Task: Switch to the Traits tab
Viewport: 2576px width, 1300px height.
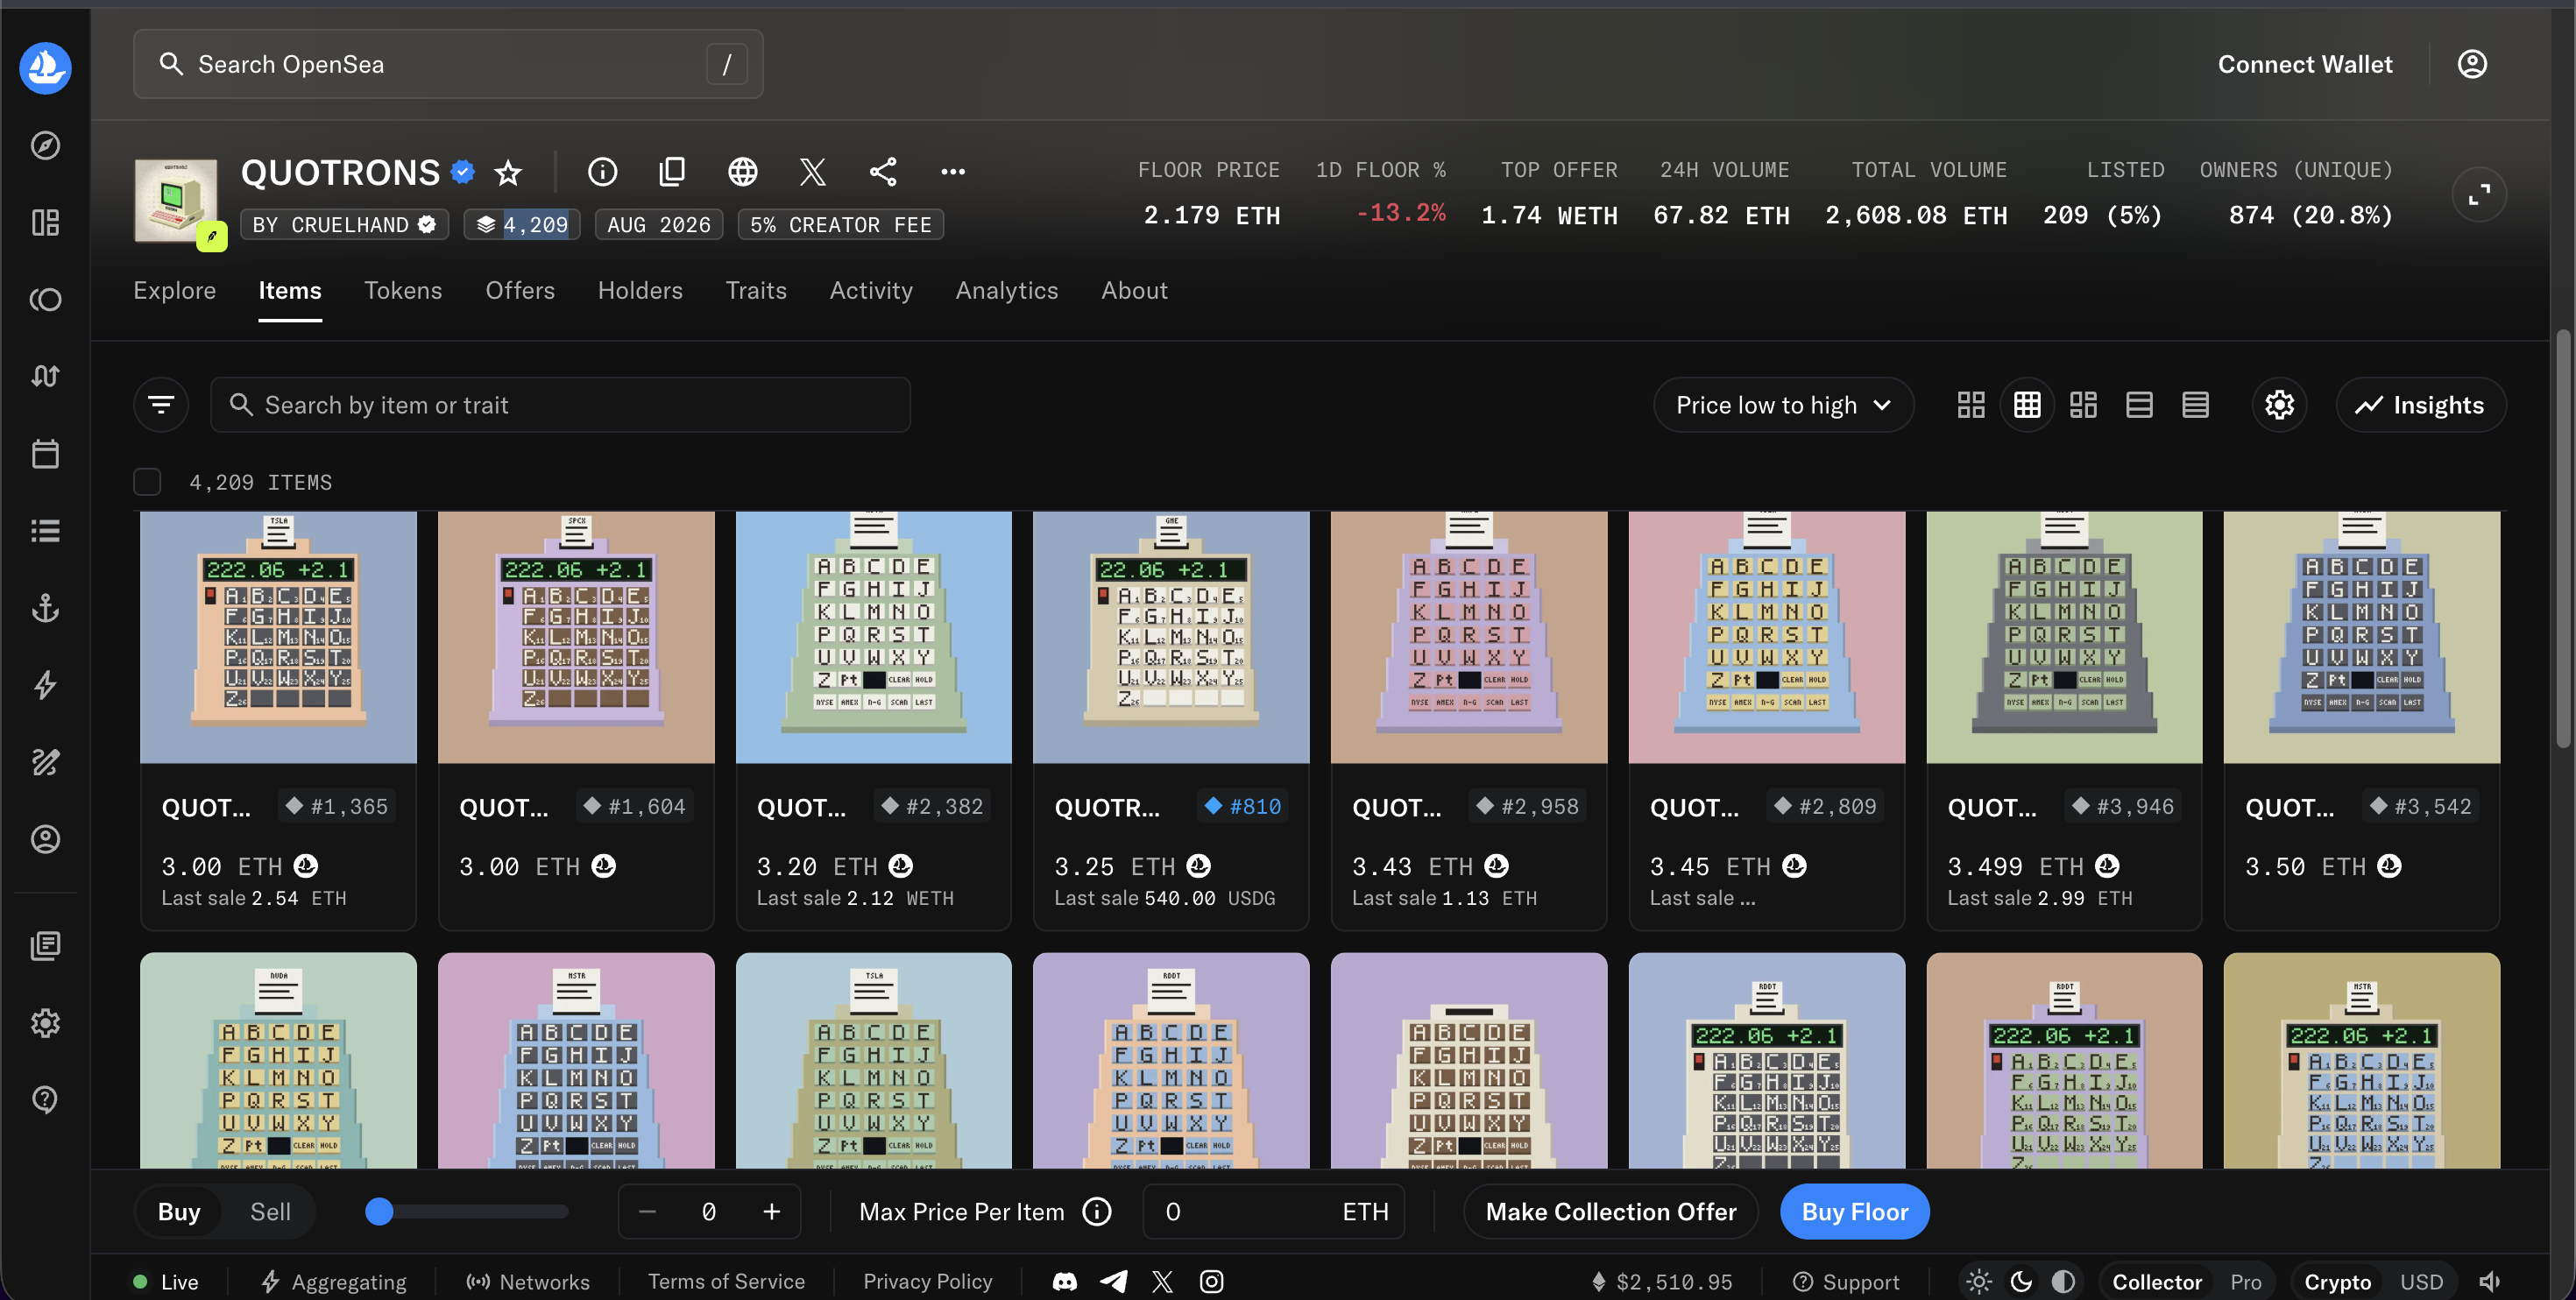Action: pos(756,291)
